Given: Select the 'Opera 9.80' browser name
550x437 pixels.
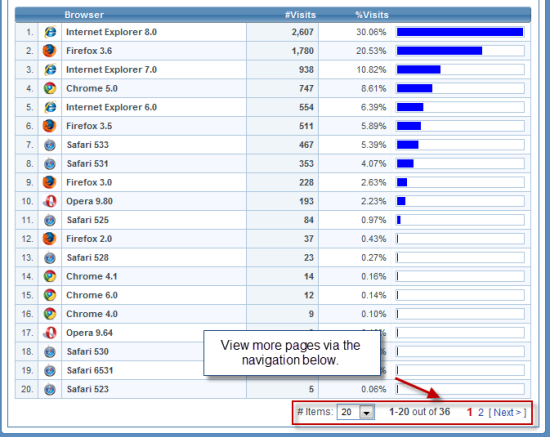Looking at the screenshot, I should [x=89, y=201].
